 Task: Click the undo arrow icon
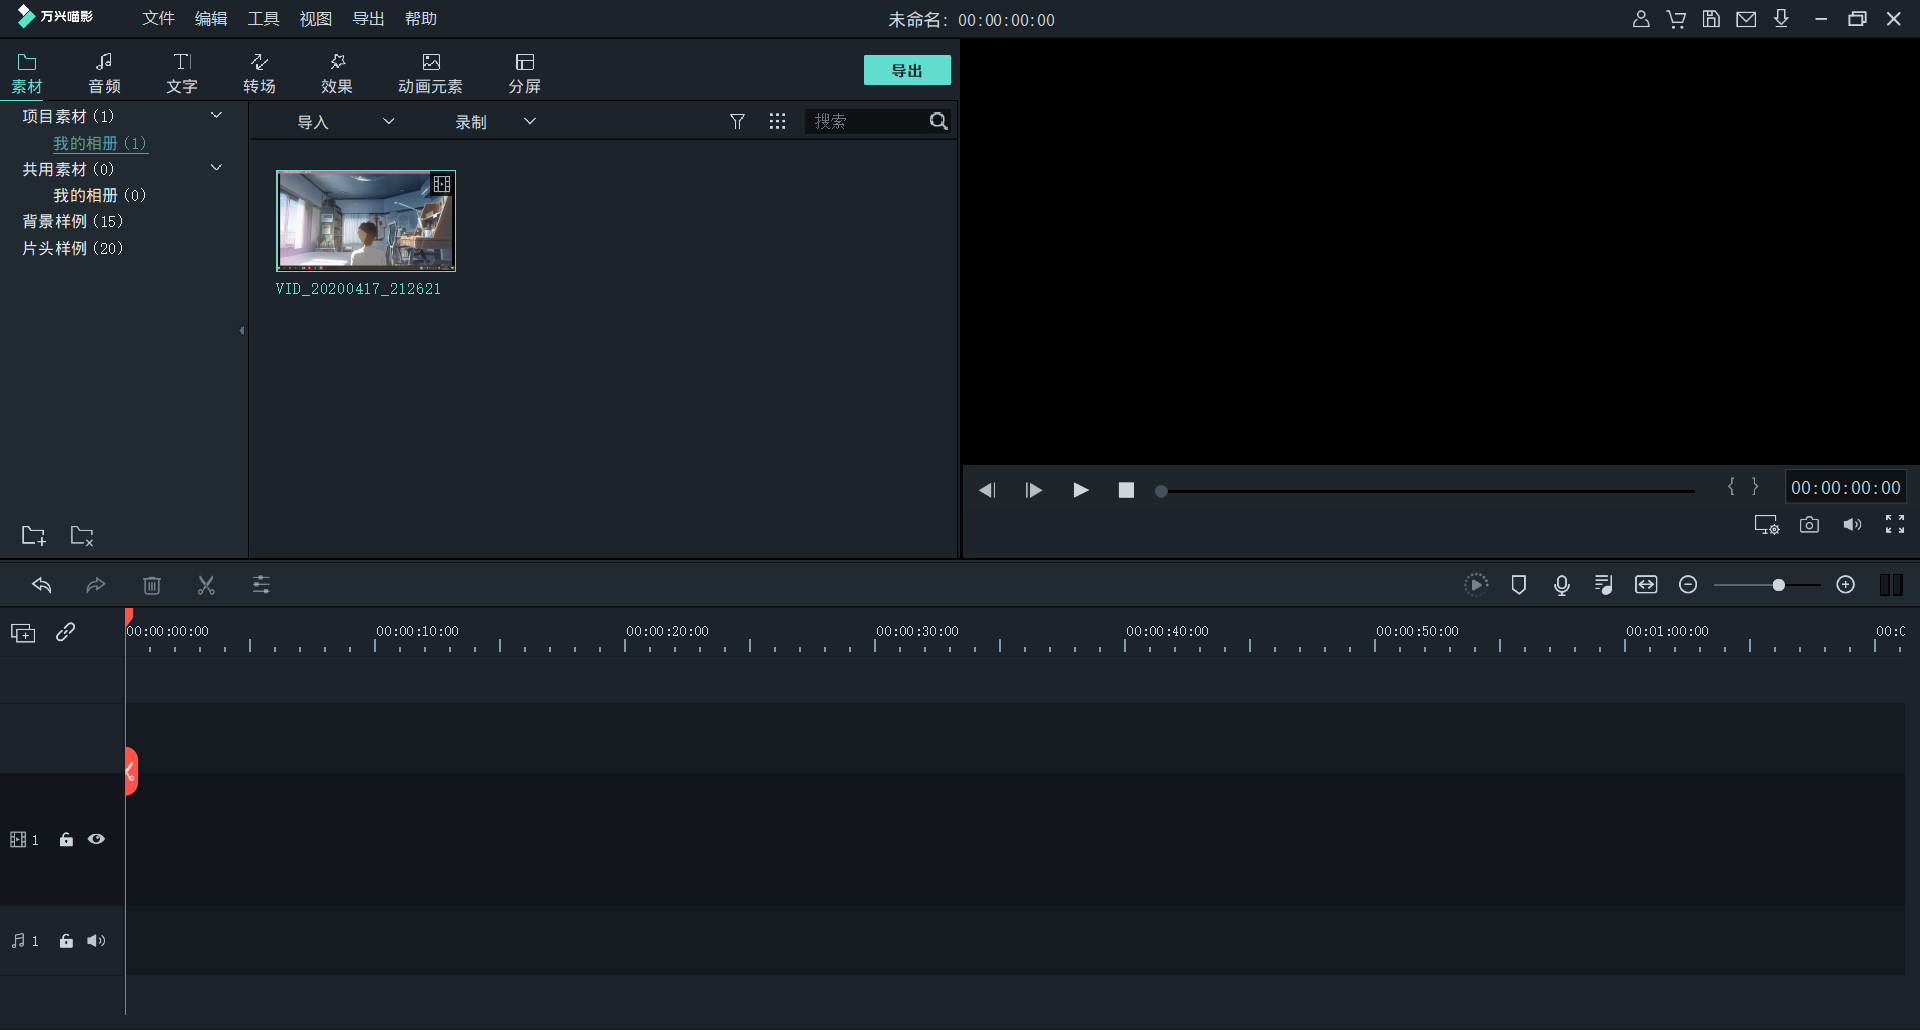(42, 585)
